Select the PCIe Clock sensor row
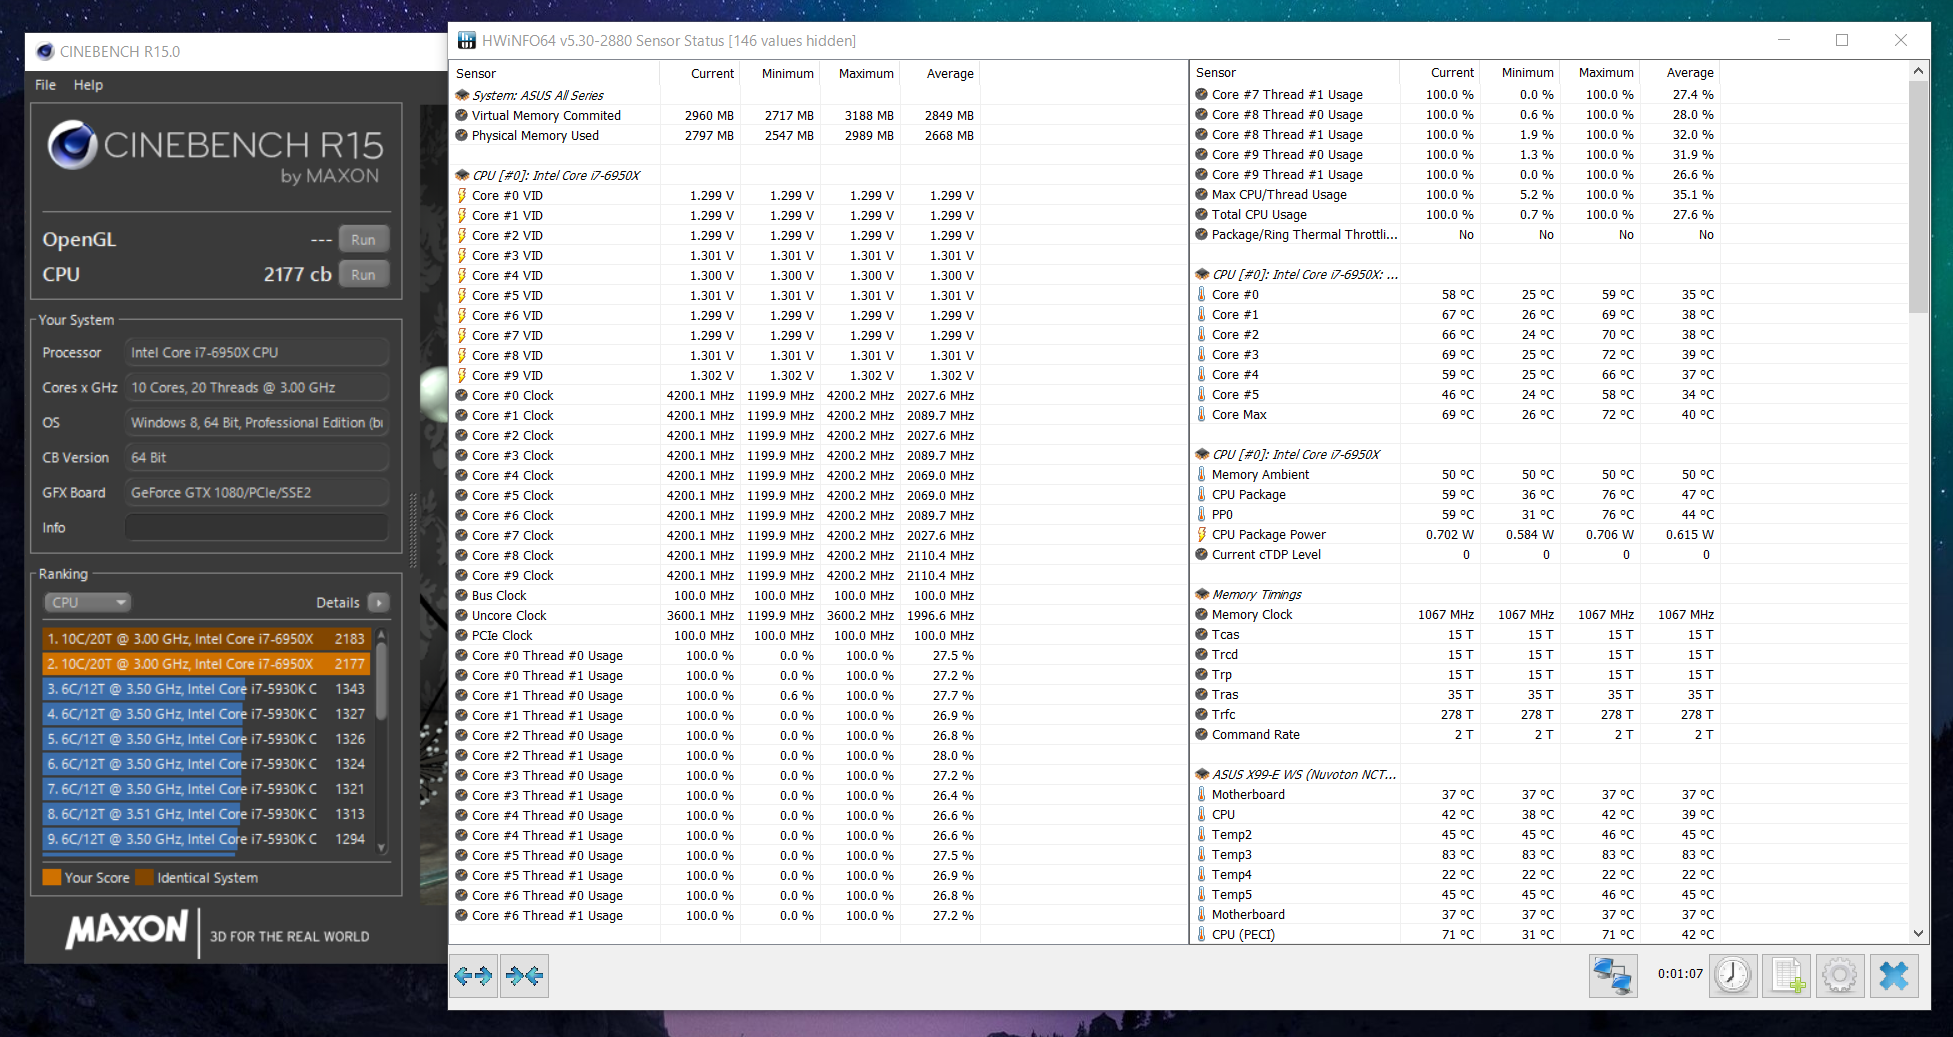Image resolution: width=1953 pixels, height=1037 pixels. [x=715, y=636]
